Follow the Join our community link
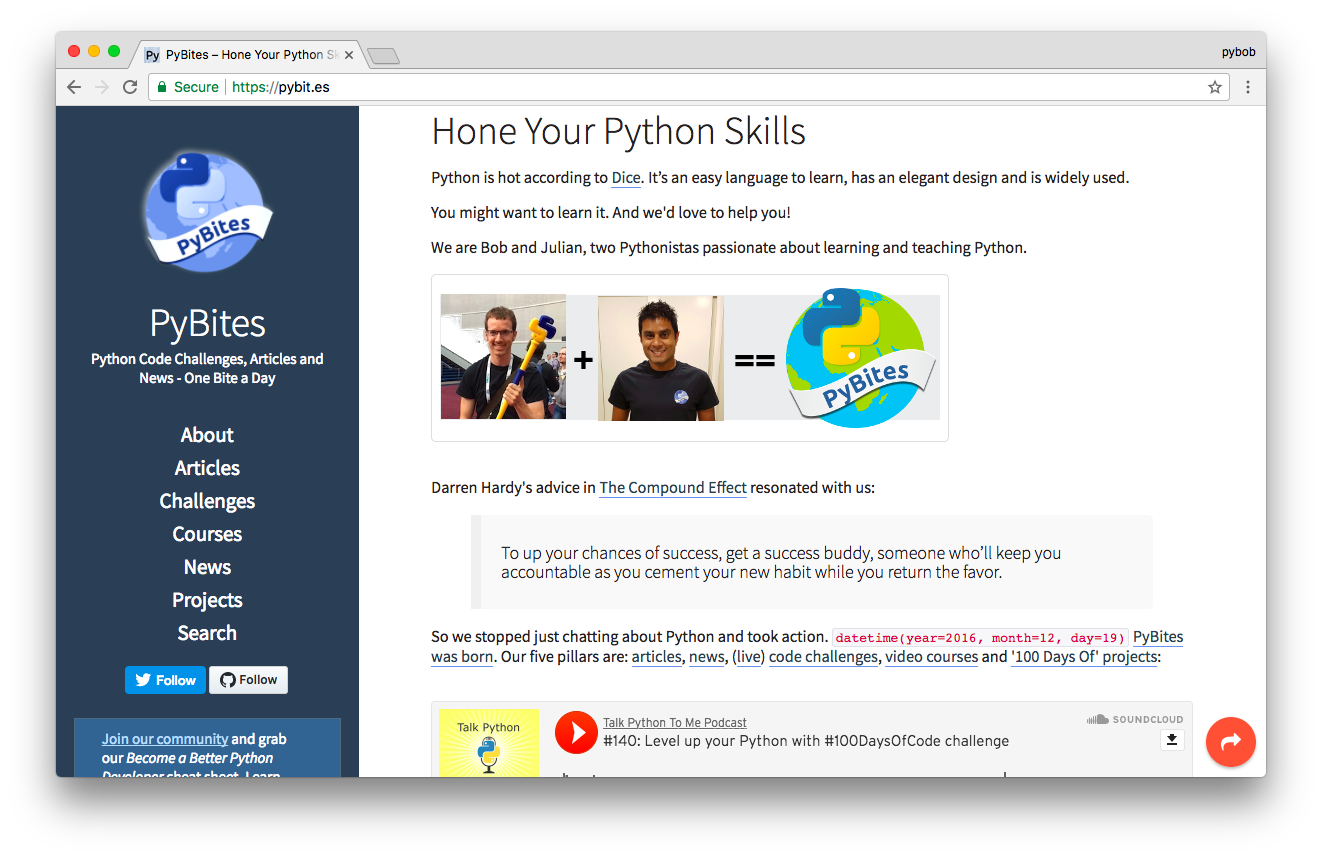This screenshot has height=857, width=1322. click(x=165, y=738)
